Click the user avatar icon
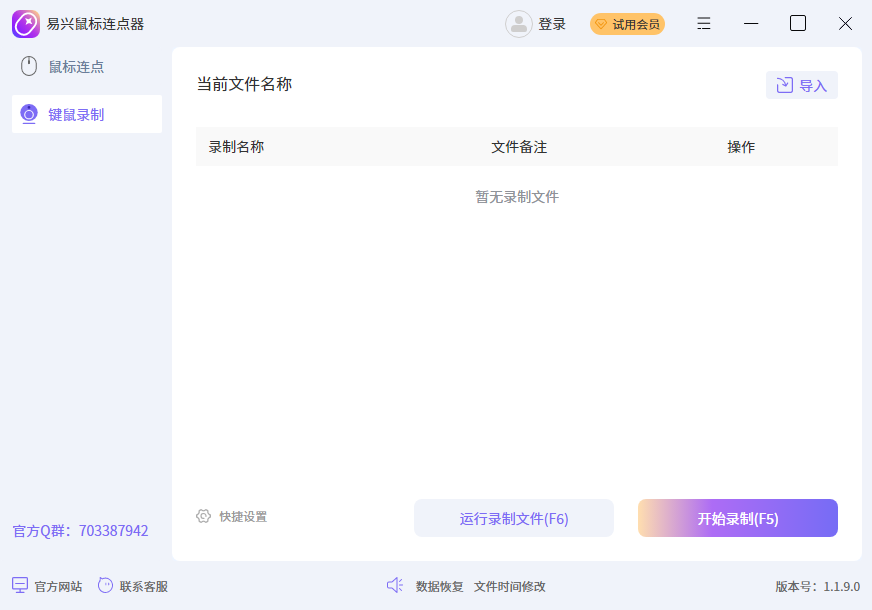Viewport: 872px width, 610px height. (x=518, y=24)
